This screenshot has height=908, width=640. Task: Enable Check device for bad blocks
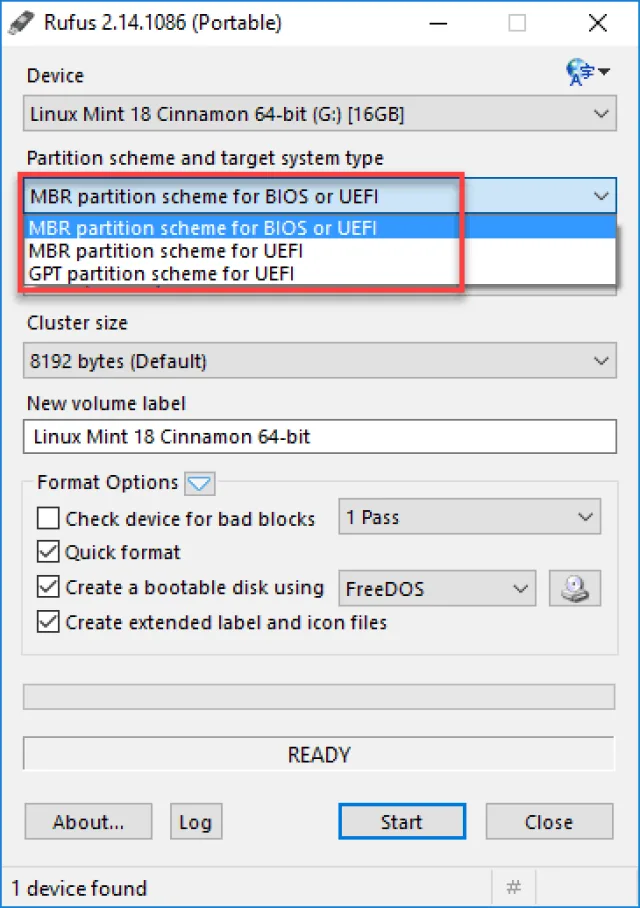pos(48,518)
